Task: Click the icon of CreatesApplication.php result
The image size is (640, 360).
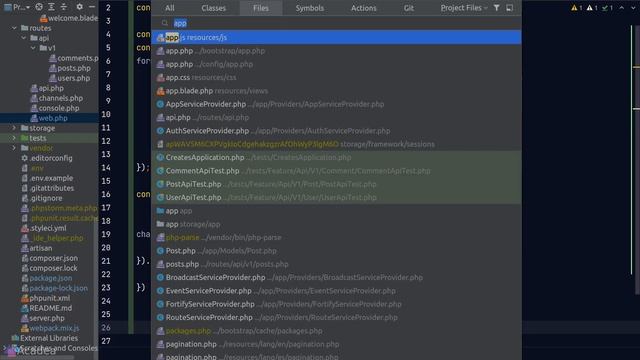Action: click(x=160, y=157)
